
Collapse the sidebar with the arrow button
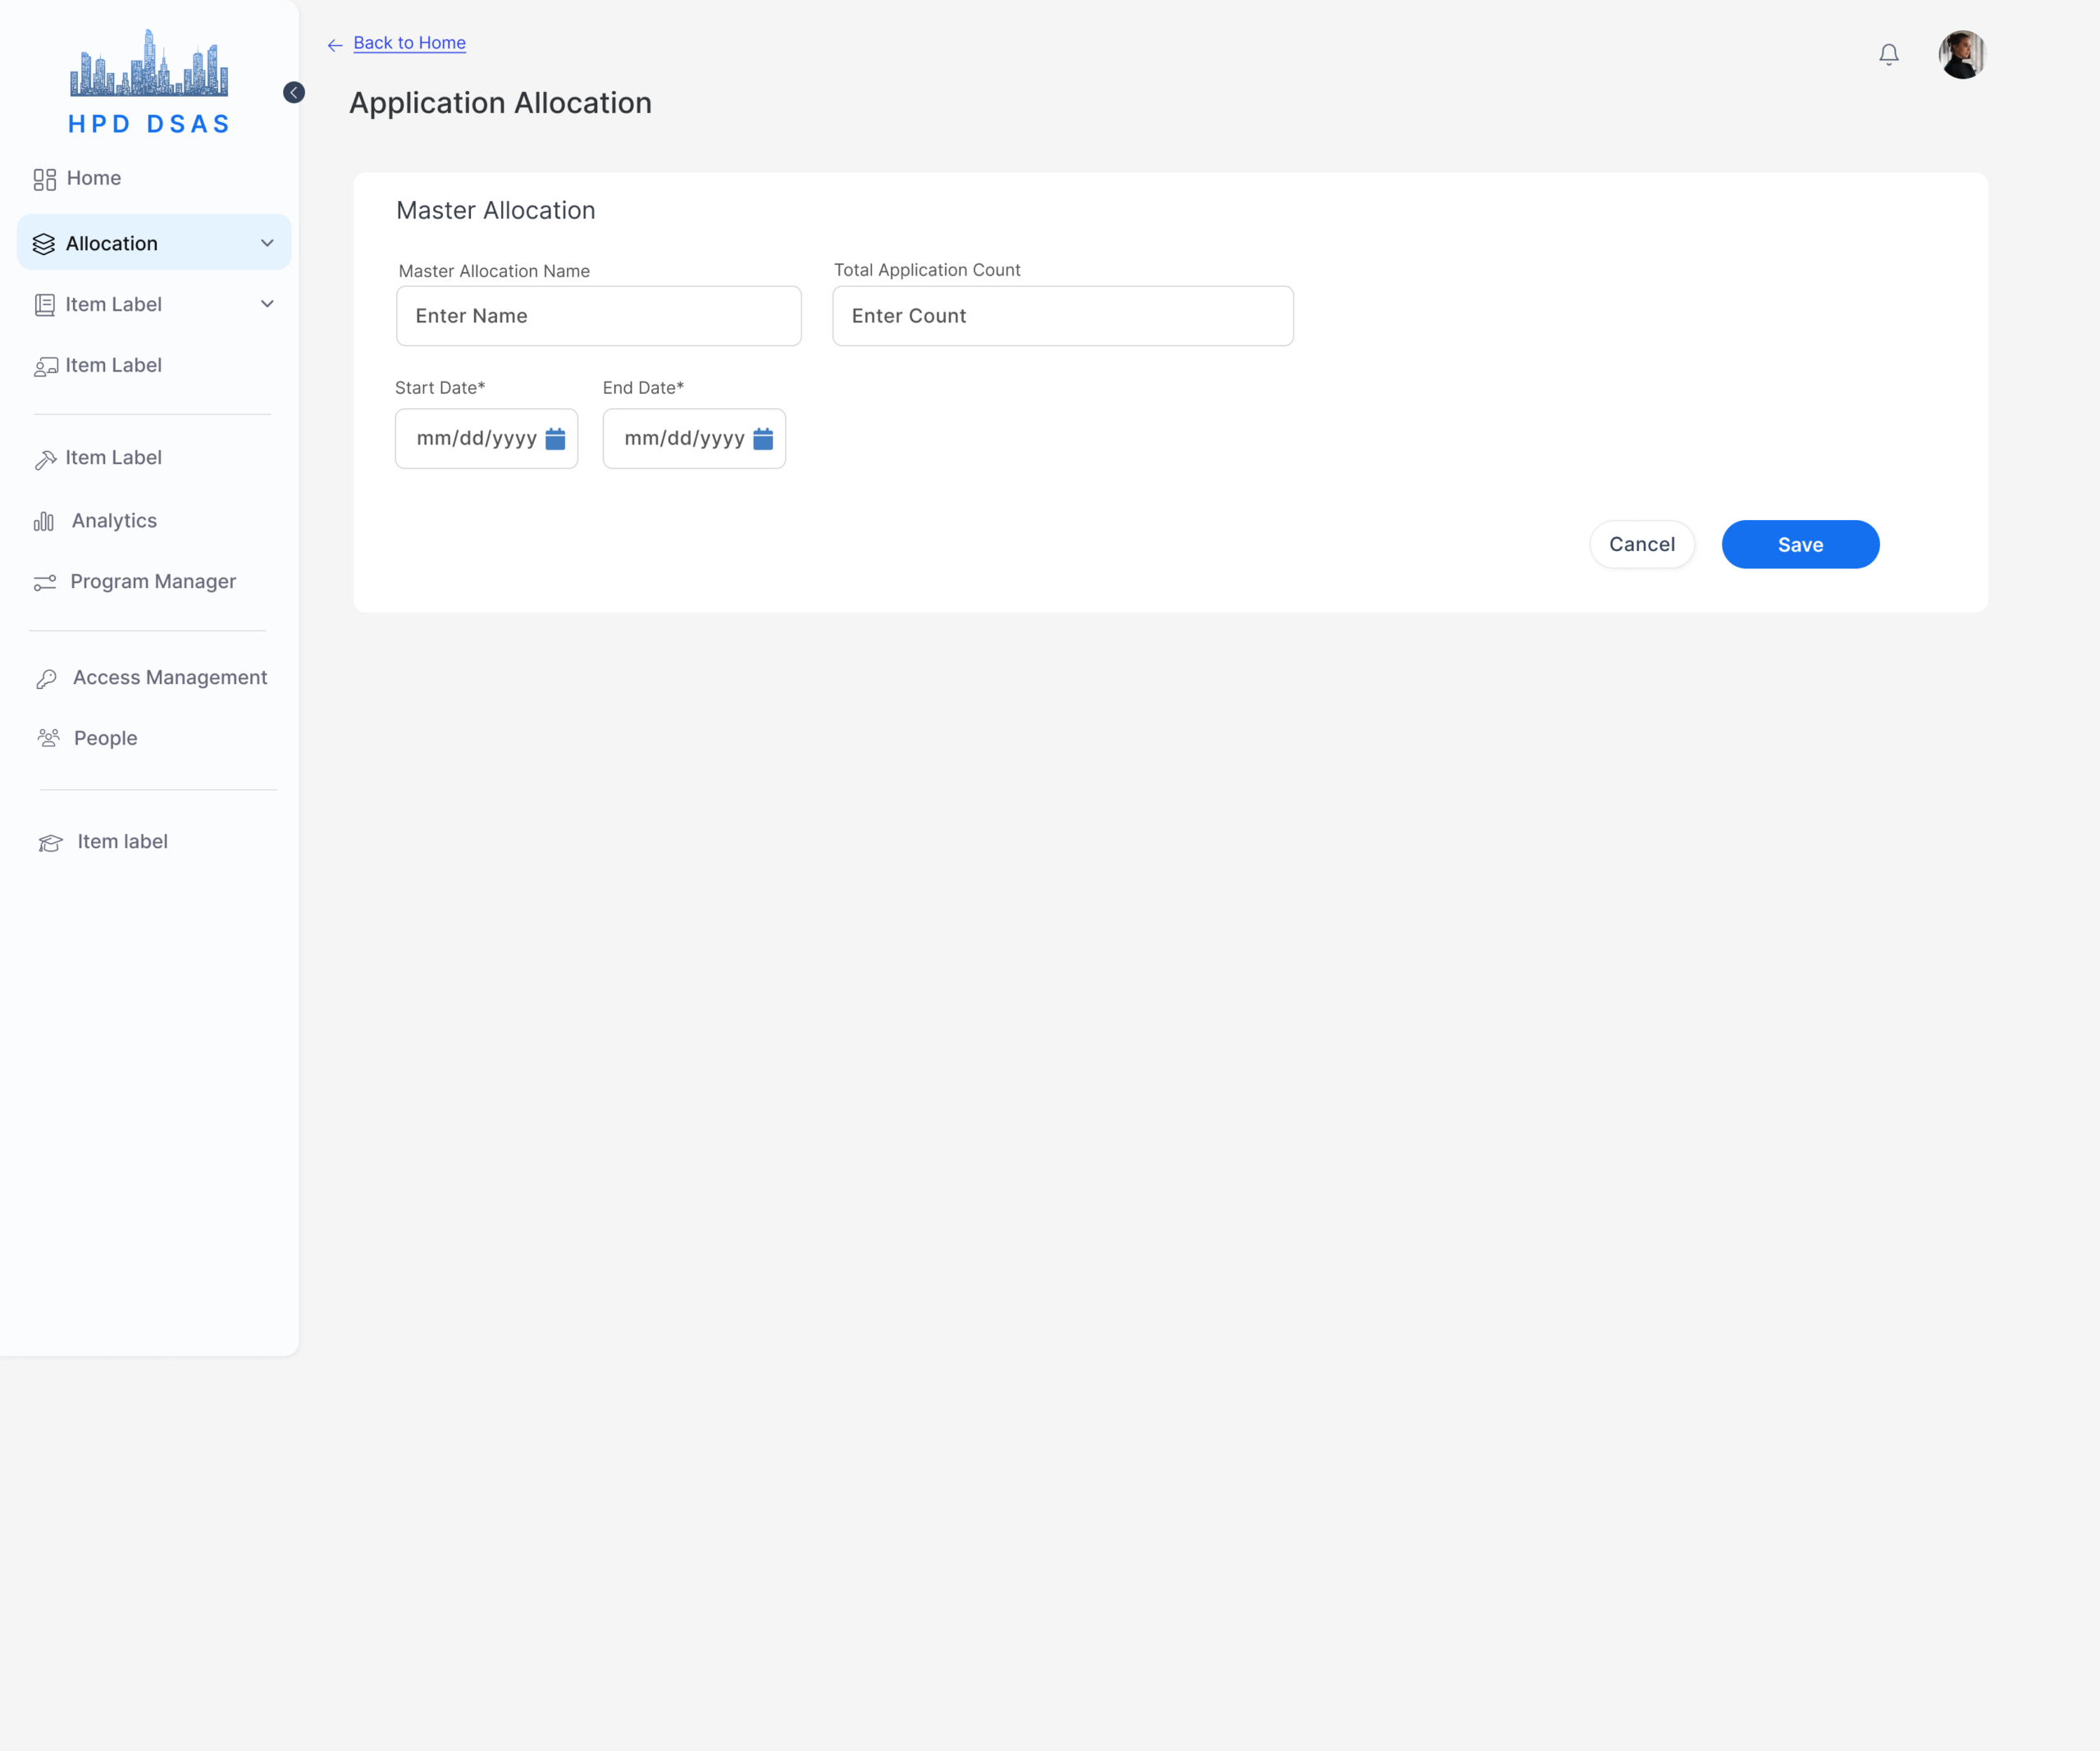[x=294, y=93]
